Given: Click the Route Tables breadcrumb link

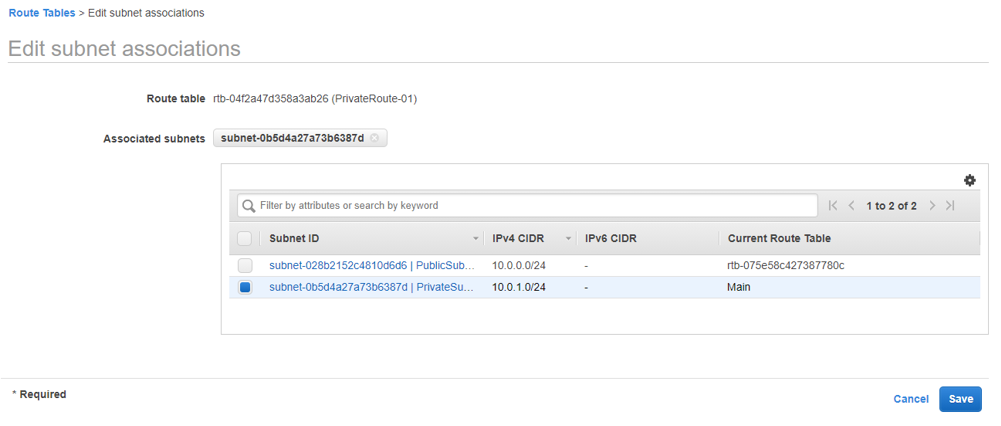Looking at the screenshot, I should [40, 13].
